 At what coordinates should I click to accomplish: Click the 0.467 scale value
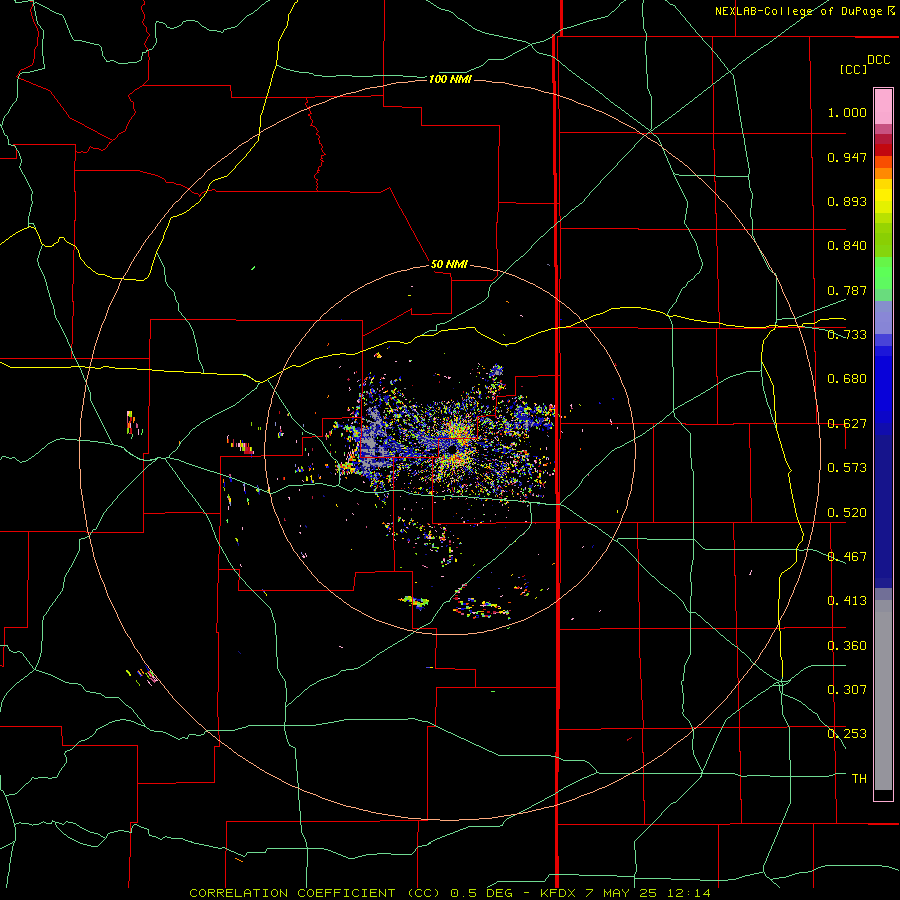tap(847, 557)
